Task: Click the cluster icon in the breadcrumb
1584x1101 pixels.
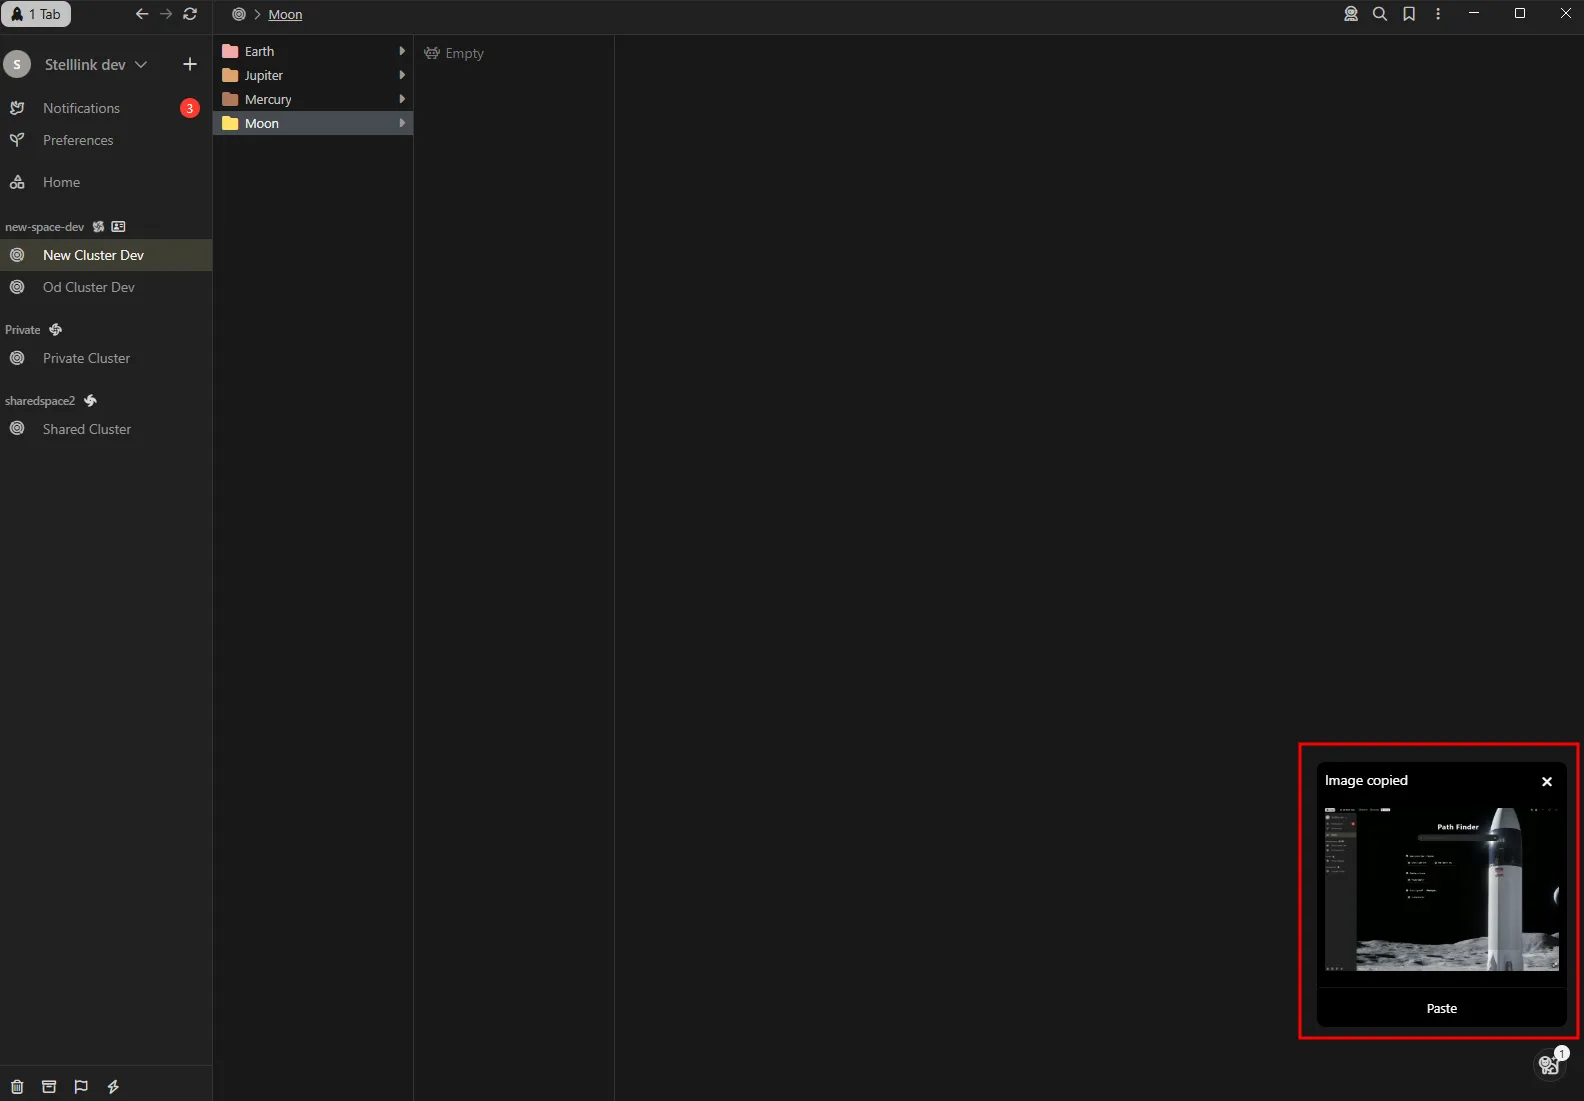Action: [x=239, y=14]
